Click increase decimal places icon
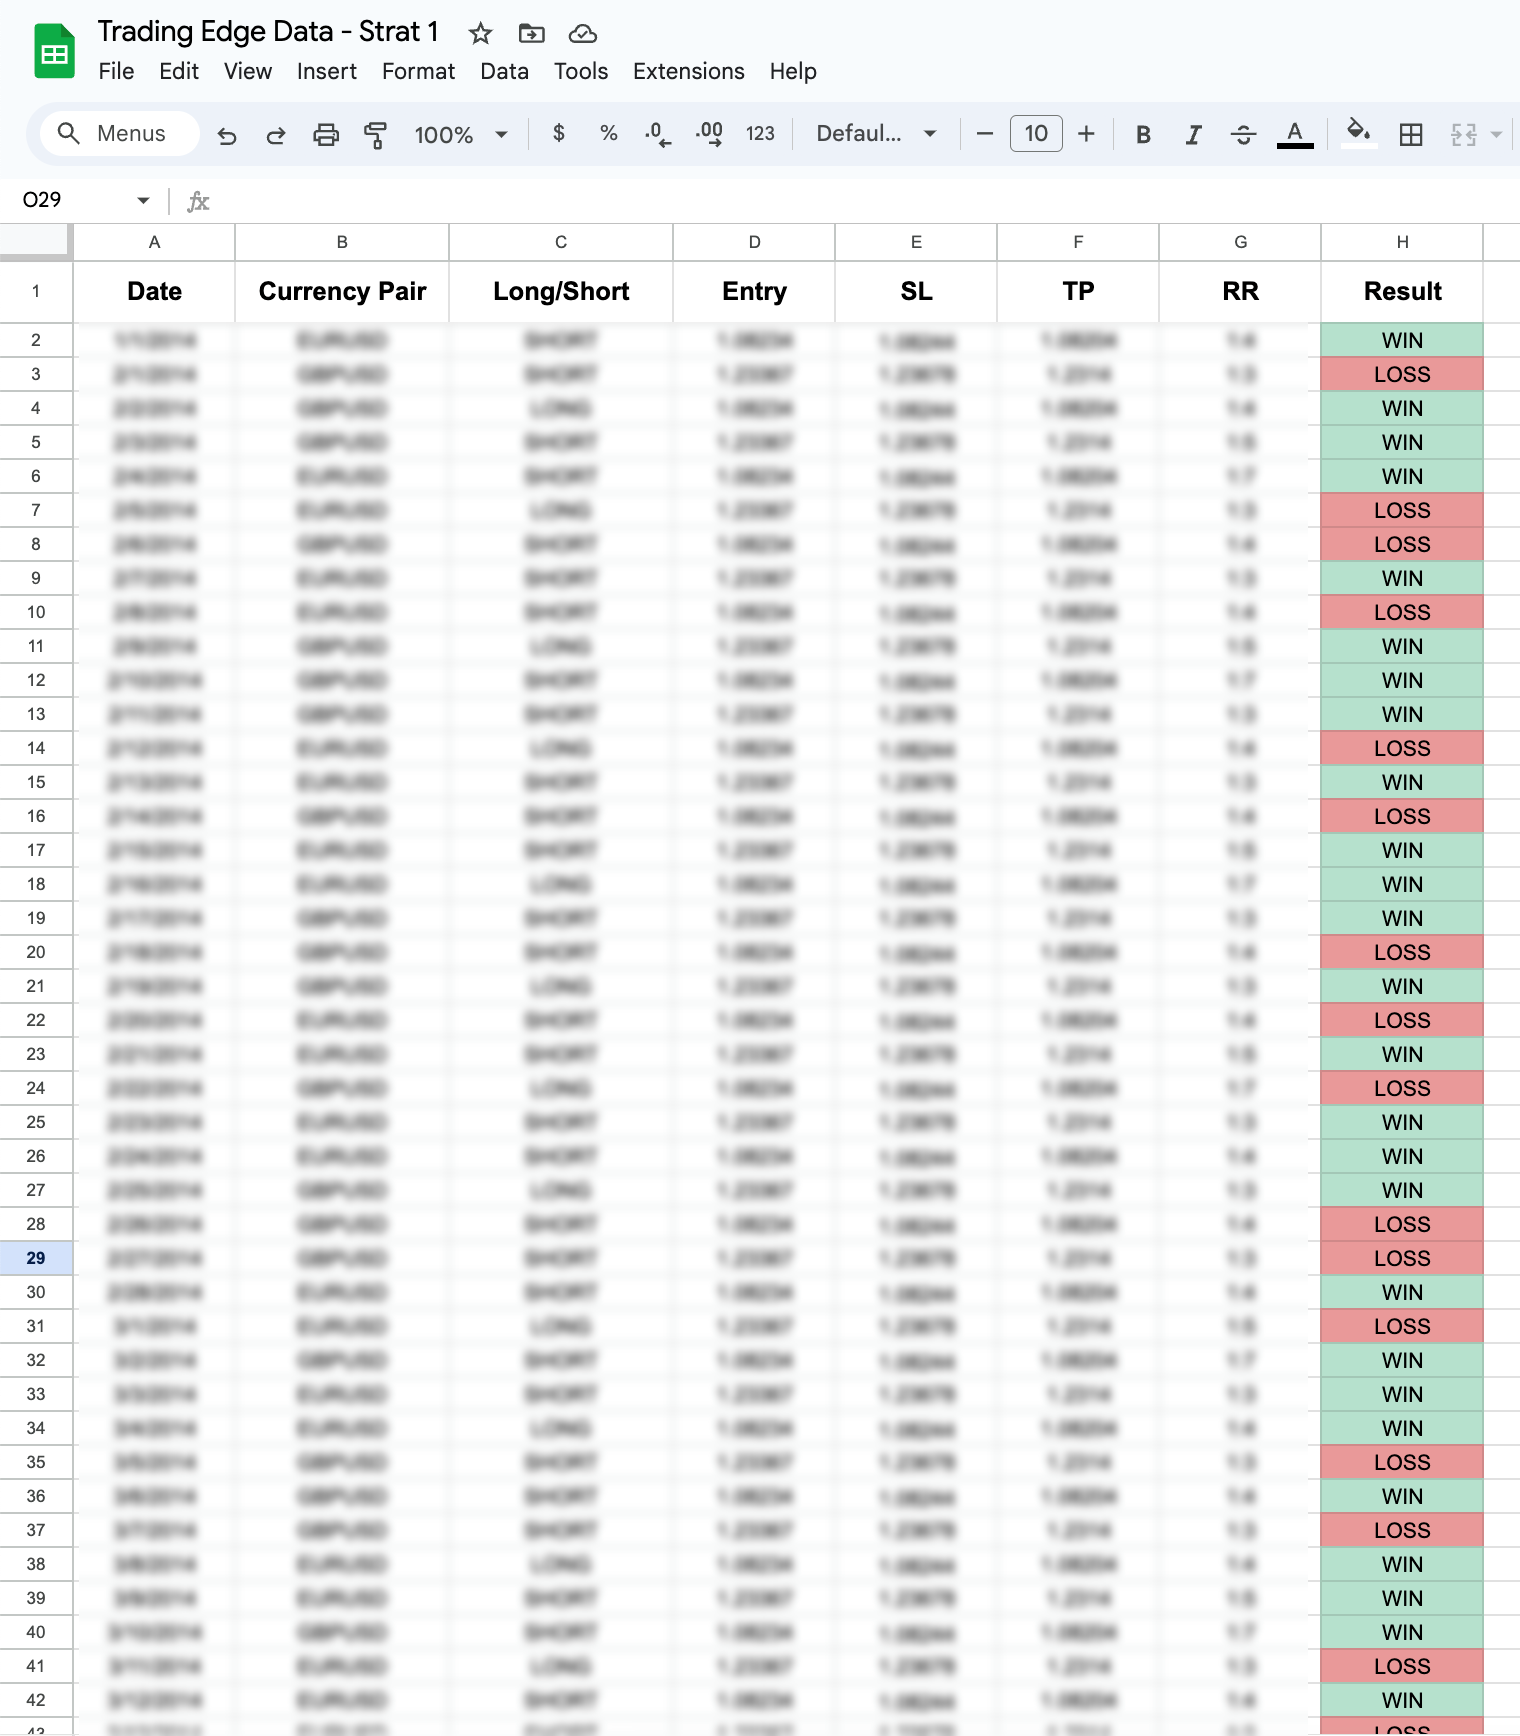 point(709,134)
